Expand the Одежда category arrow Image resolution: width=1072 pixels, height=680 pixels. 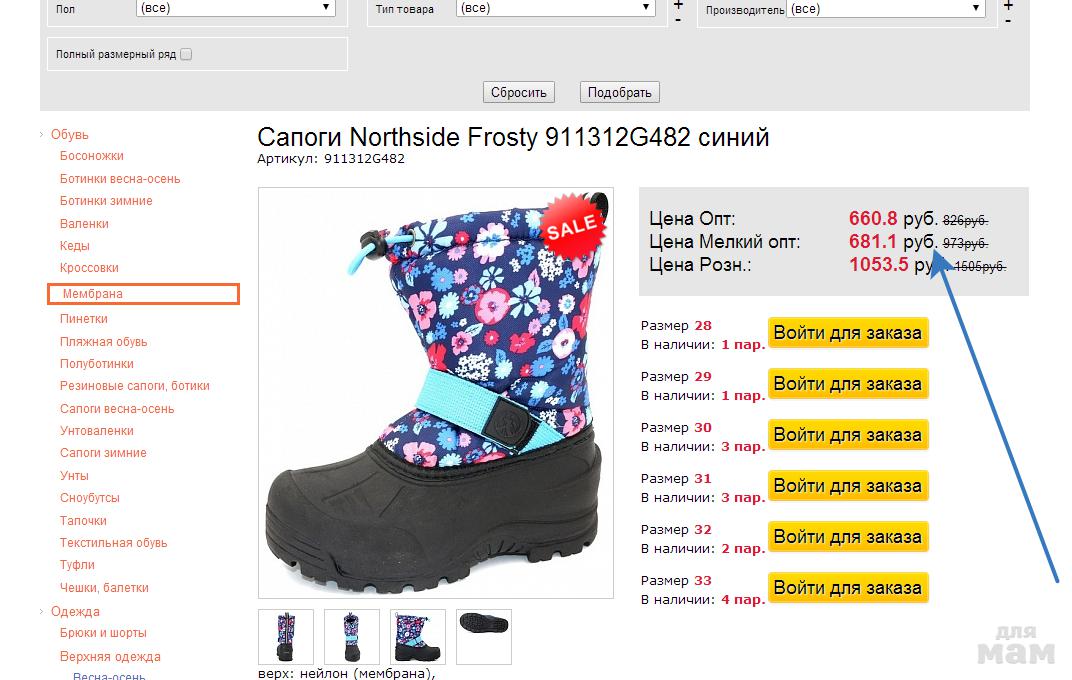tap(42, 612)
